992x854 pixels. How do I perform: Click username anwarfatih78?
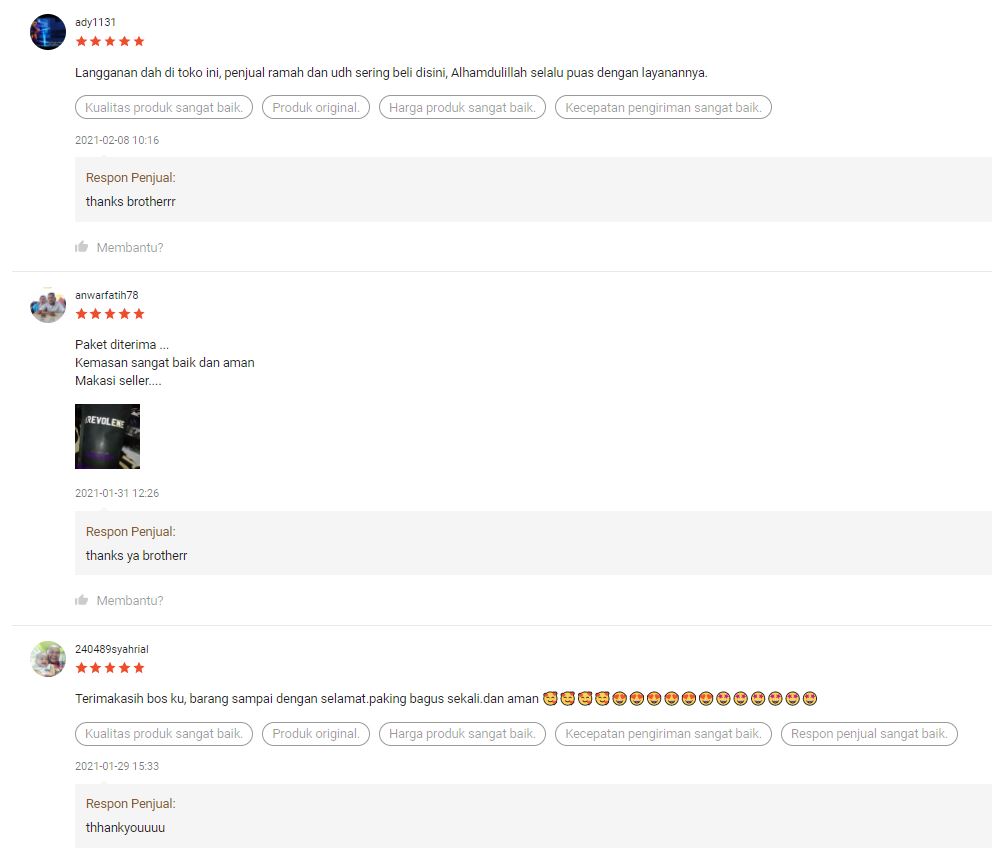click(x=106, y=295)
